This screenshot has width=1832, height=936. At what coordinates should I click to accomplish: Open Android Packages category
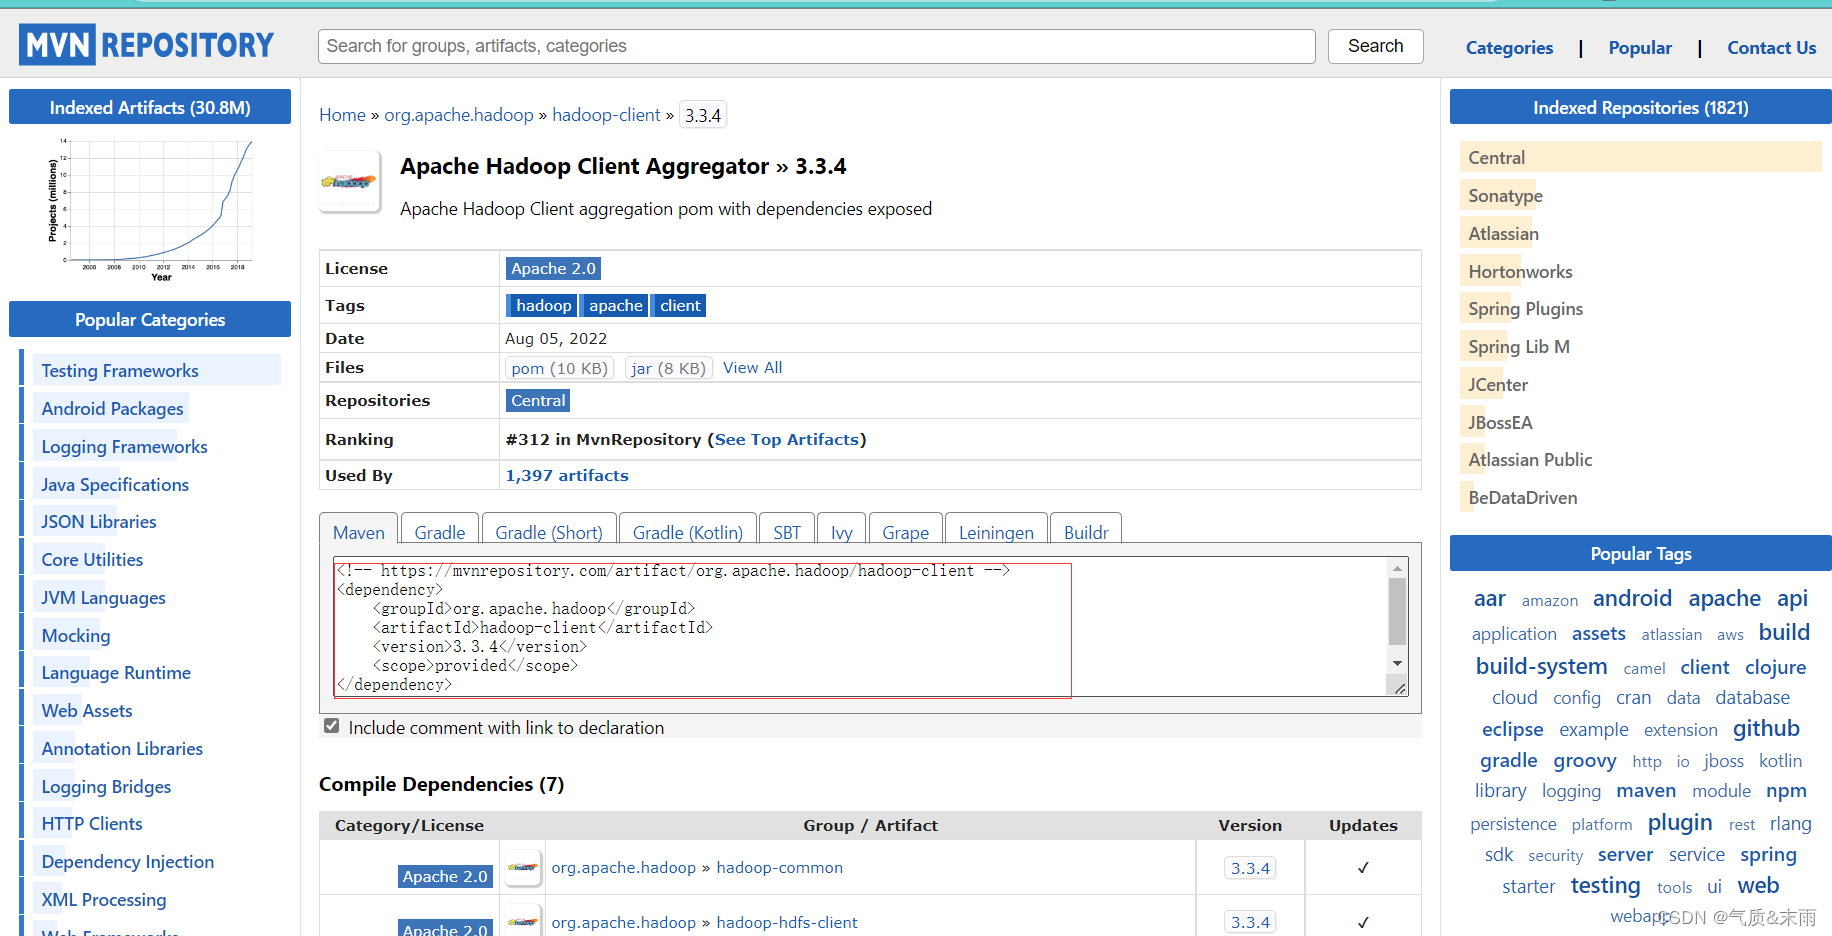(x=112, y=408)
